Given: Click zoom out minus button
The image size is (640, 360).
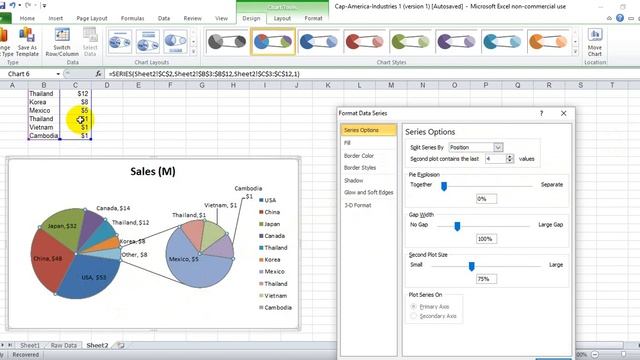Looking at the screenshot, I should point(595,354).
